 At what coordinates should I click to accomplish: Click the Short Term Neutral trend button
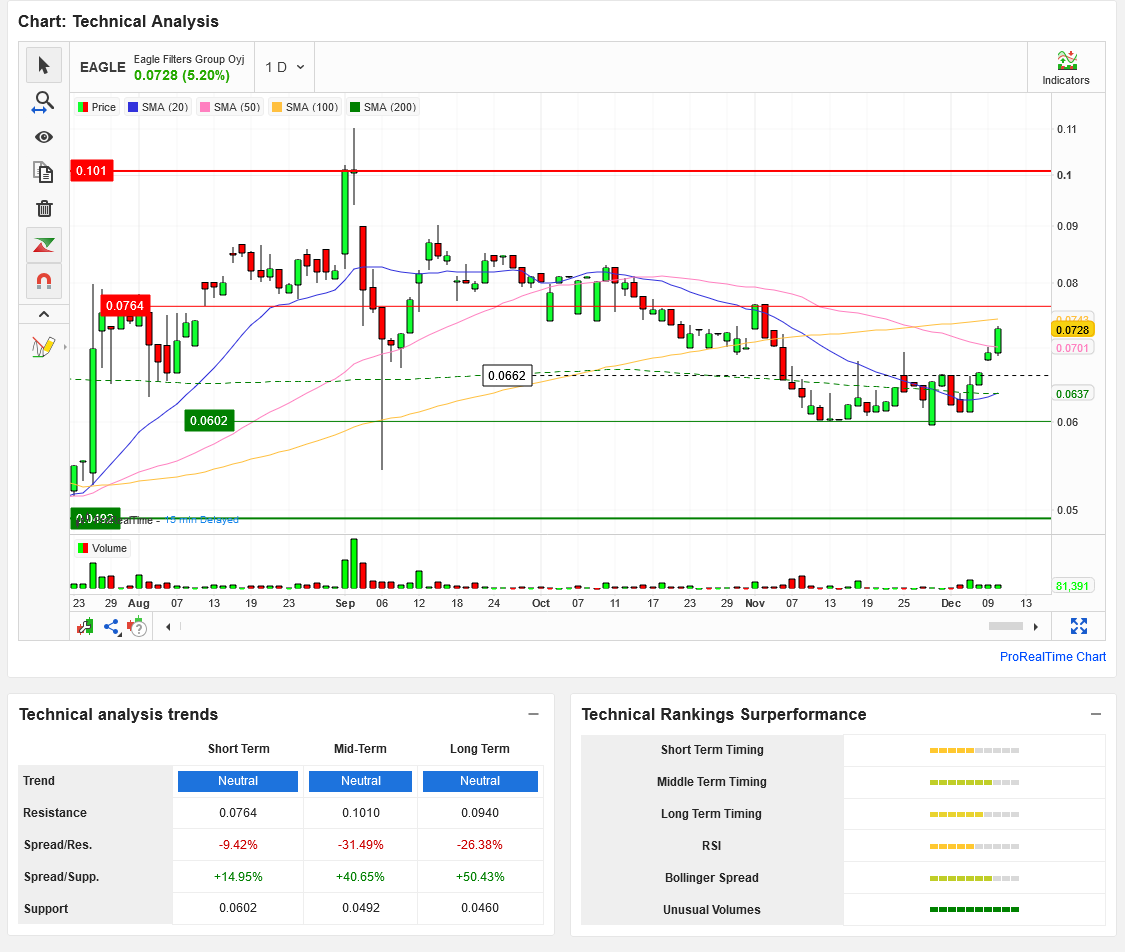tap(238, 781)
